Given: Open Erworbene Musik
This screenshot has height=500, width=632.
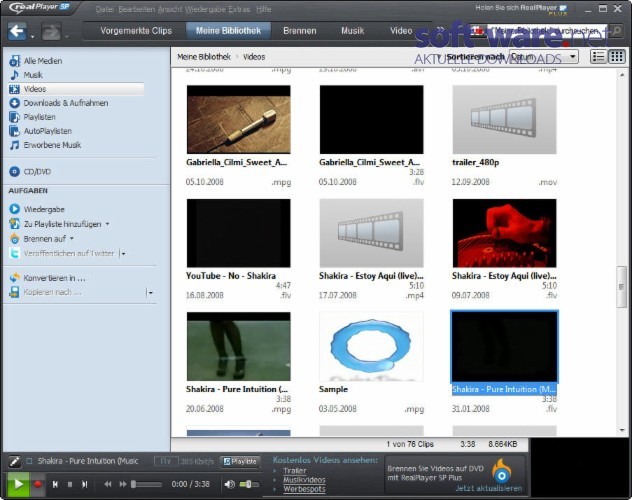Looking at the screenshot, I should (52, 145).
